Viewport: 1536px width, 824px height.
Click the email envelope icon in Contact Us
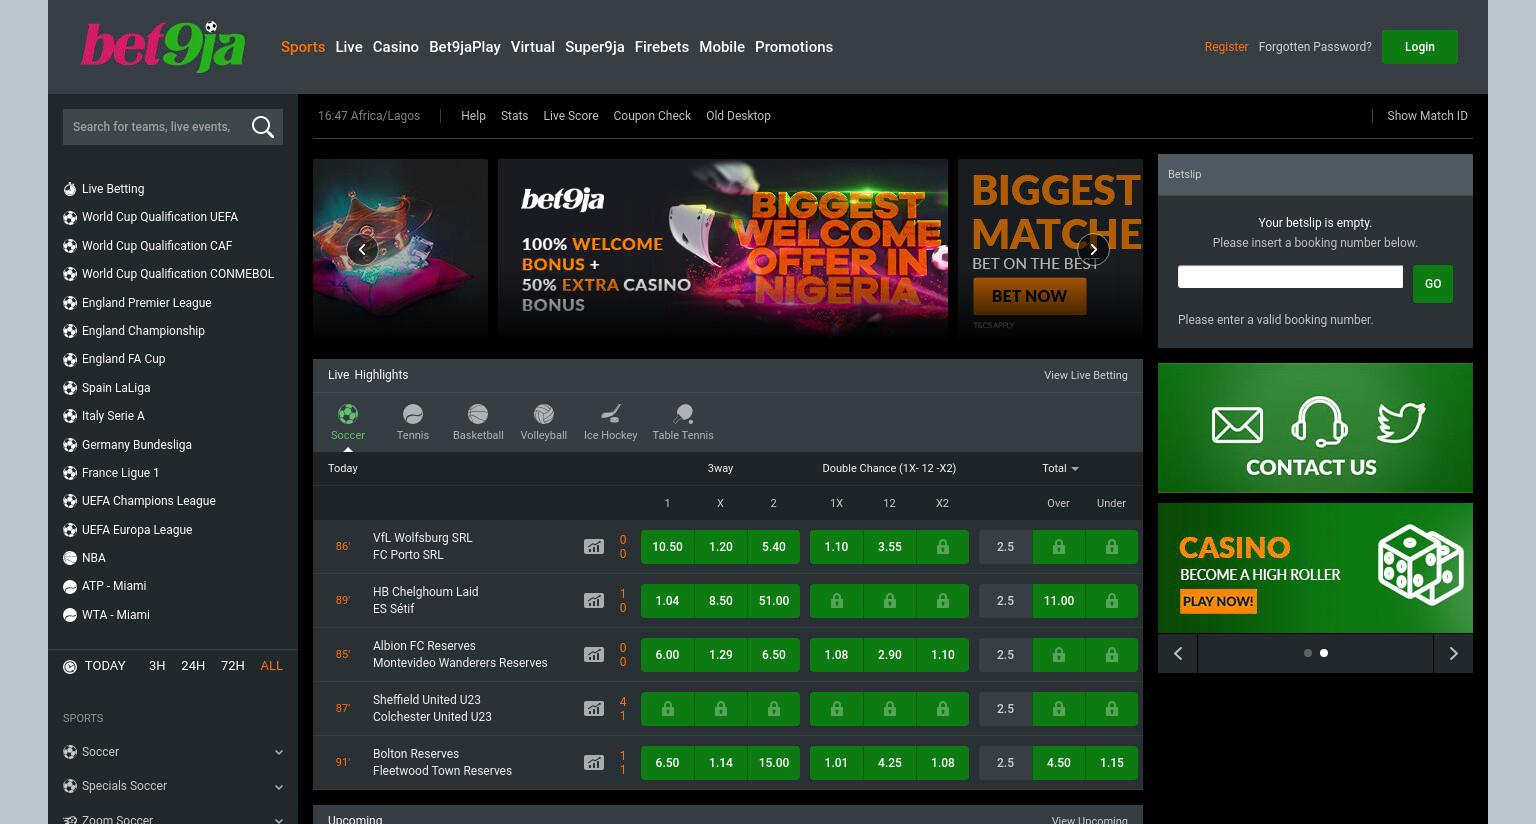tap(1237, 425)
